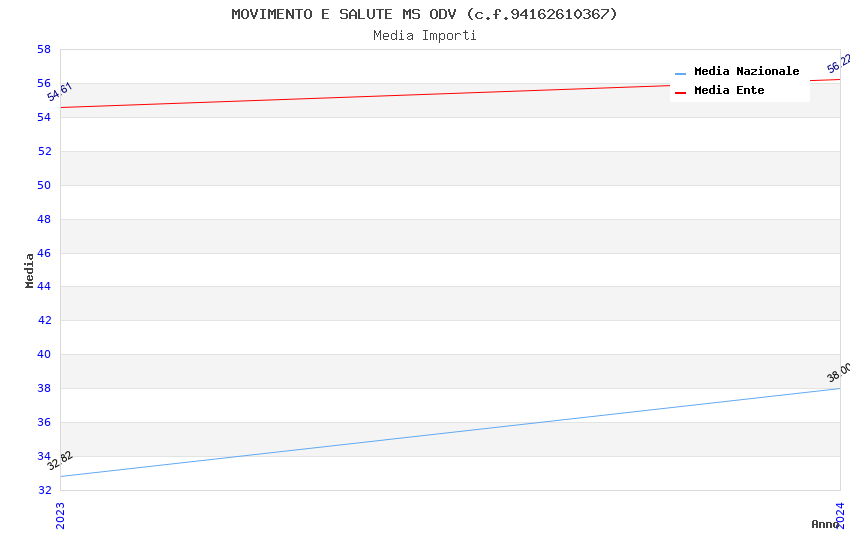Click the 32.82 data point label
This screenshot has width=850, height=550.
60,461
